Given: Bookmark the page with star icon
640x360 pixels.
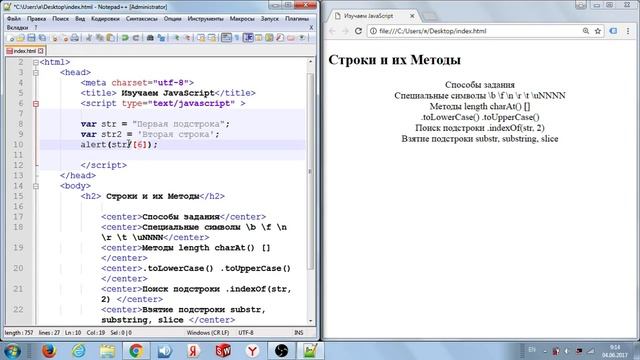Looking at the screenshot, I should 598,31.
